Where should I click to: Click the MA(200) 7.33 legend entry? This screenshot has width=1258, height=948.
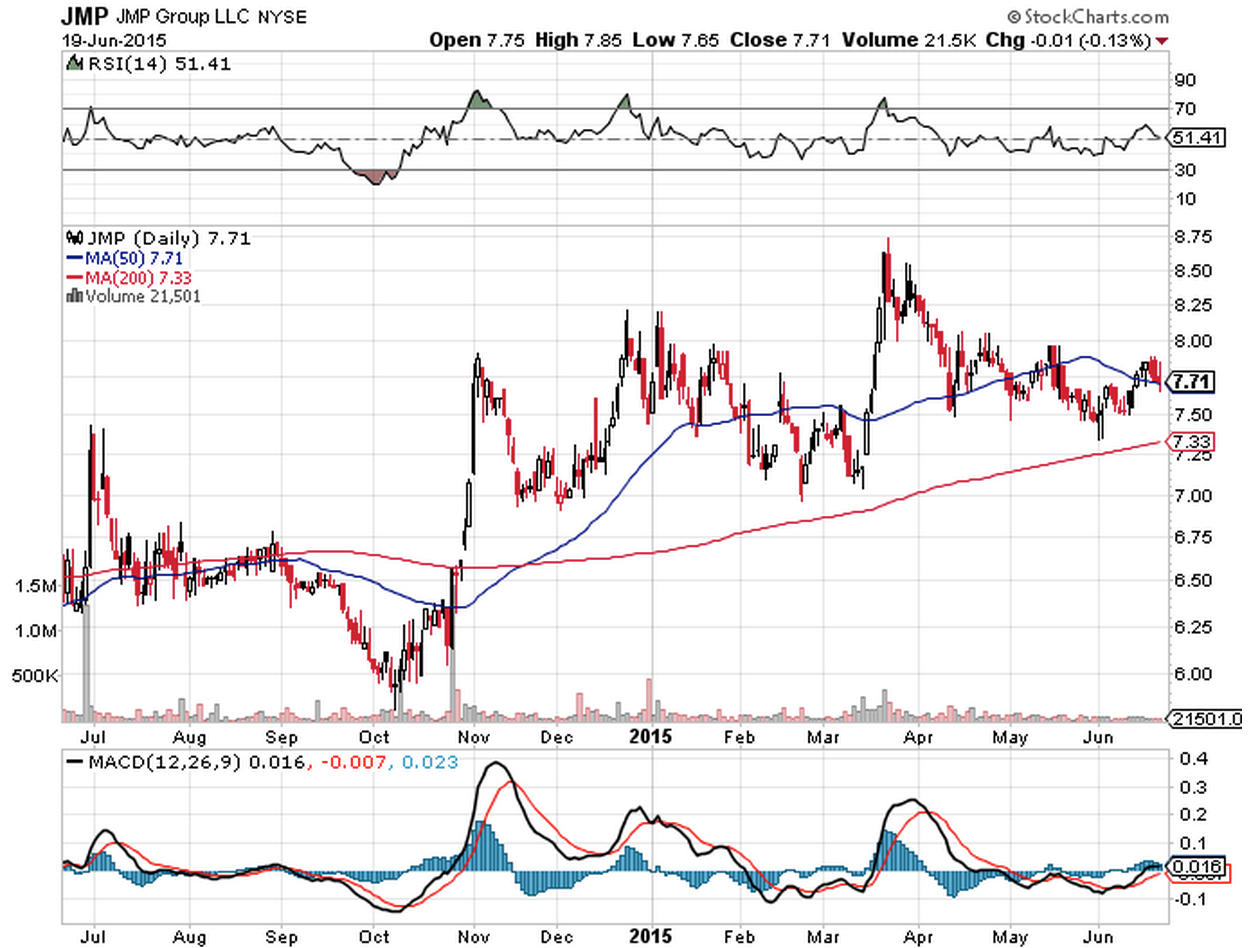(137, 277)
